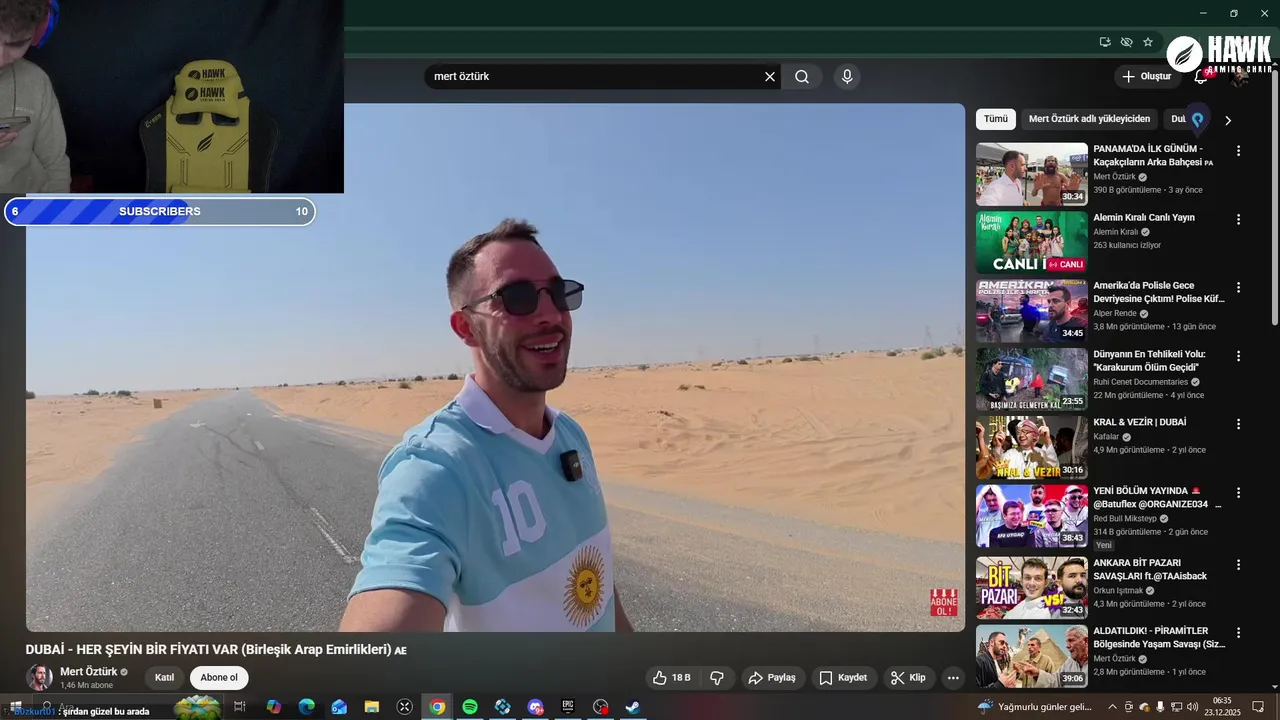Click the crossed-out eye icon in address bar
The height and width of the screenshot is (720, 1280).
1126,42
